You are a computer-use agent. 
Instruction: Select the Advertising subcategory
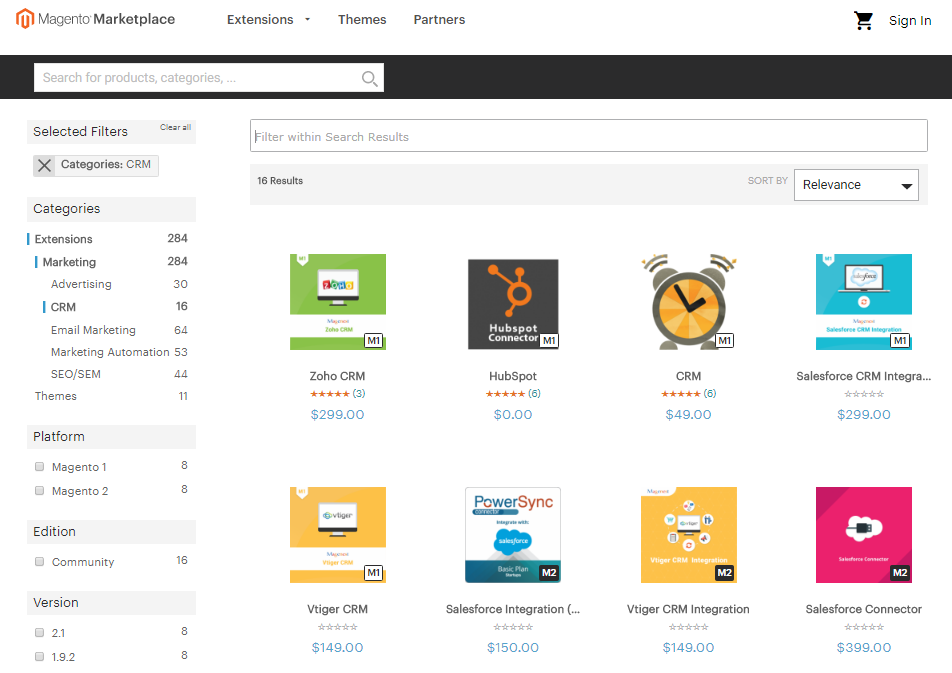pyautogui.click(x=81, y=284)
